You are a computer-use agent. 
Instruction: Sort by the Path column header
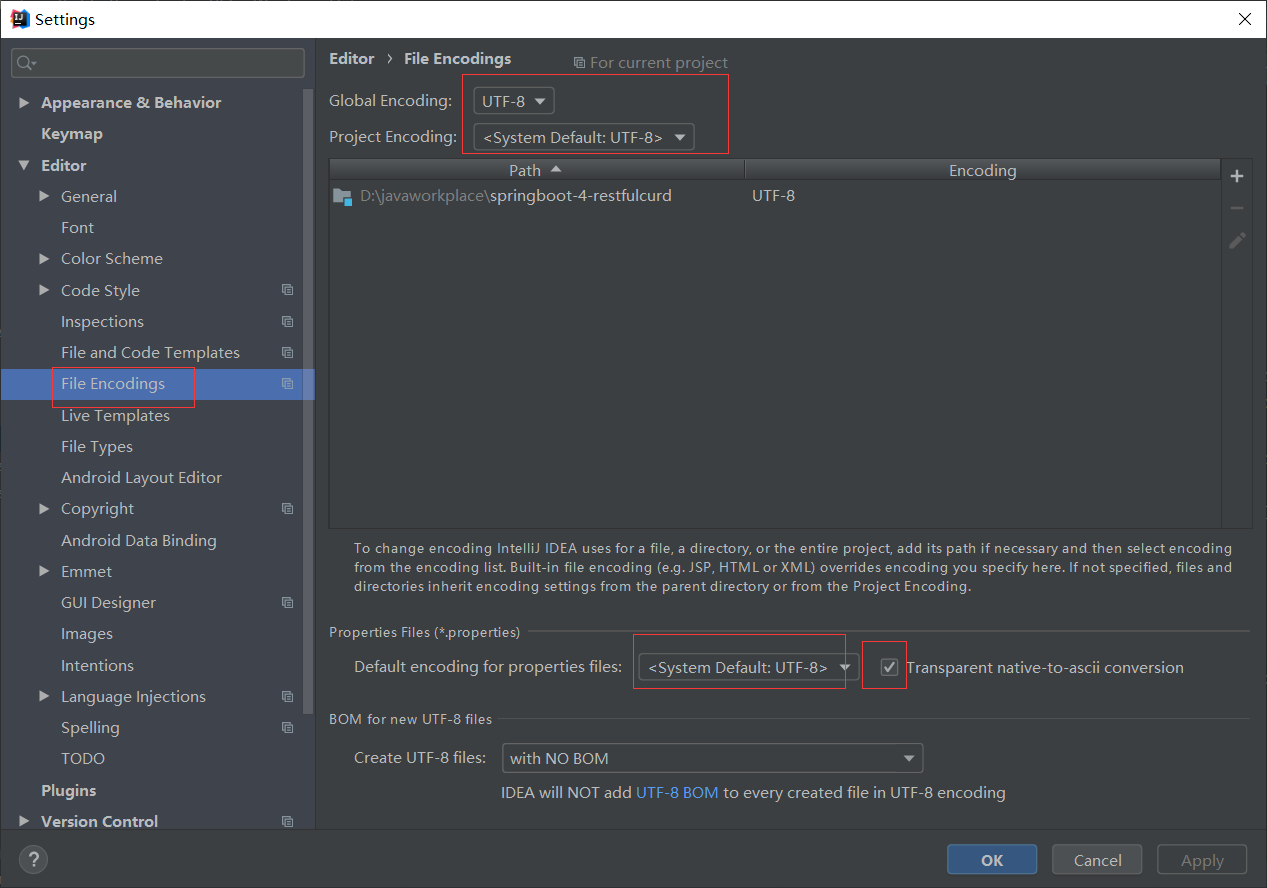point(537,170)
